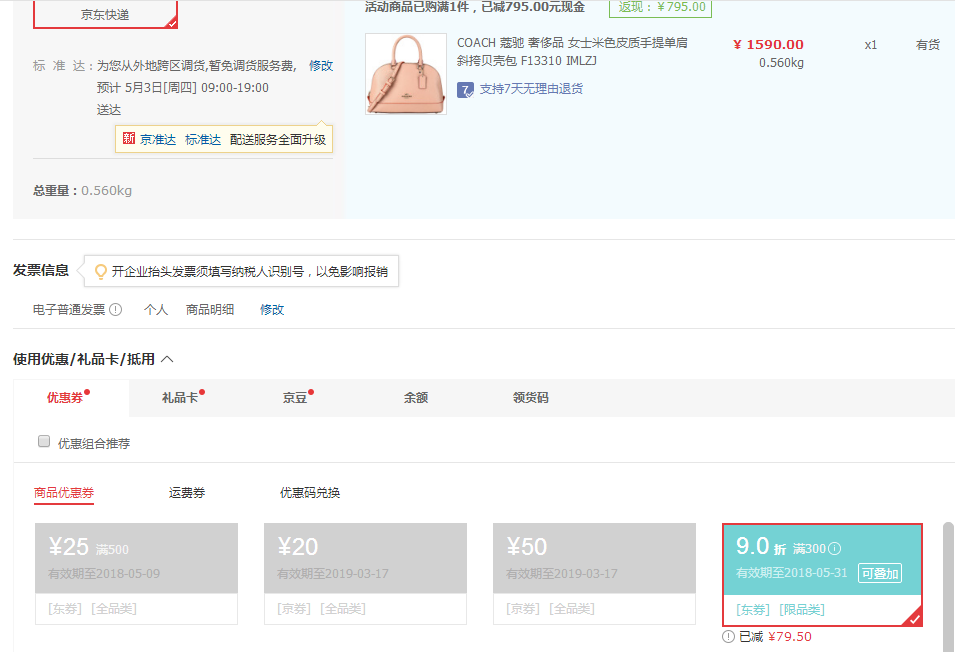This screenshot has height=652, width=955.
Task: Click the [东券] [限品类] coupon label
Action: coord(780,610)
